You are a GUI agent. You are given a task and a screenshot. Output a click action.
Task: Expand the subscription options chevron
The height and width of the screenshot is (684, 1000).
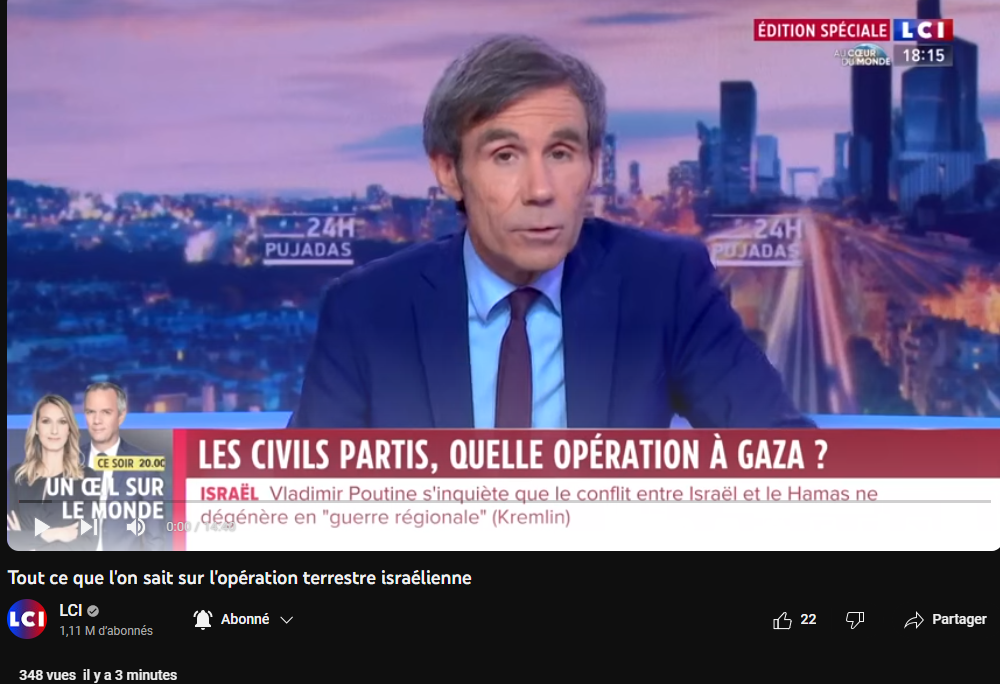point(287,620)
